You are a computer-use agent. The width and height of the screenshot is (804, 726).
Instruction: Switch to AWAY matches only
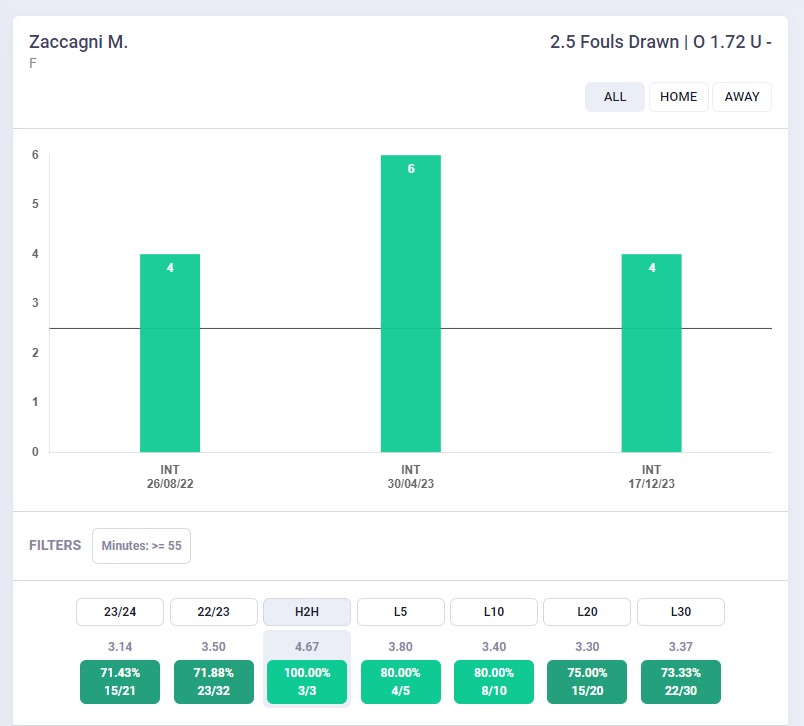742,97
